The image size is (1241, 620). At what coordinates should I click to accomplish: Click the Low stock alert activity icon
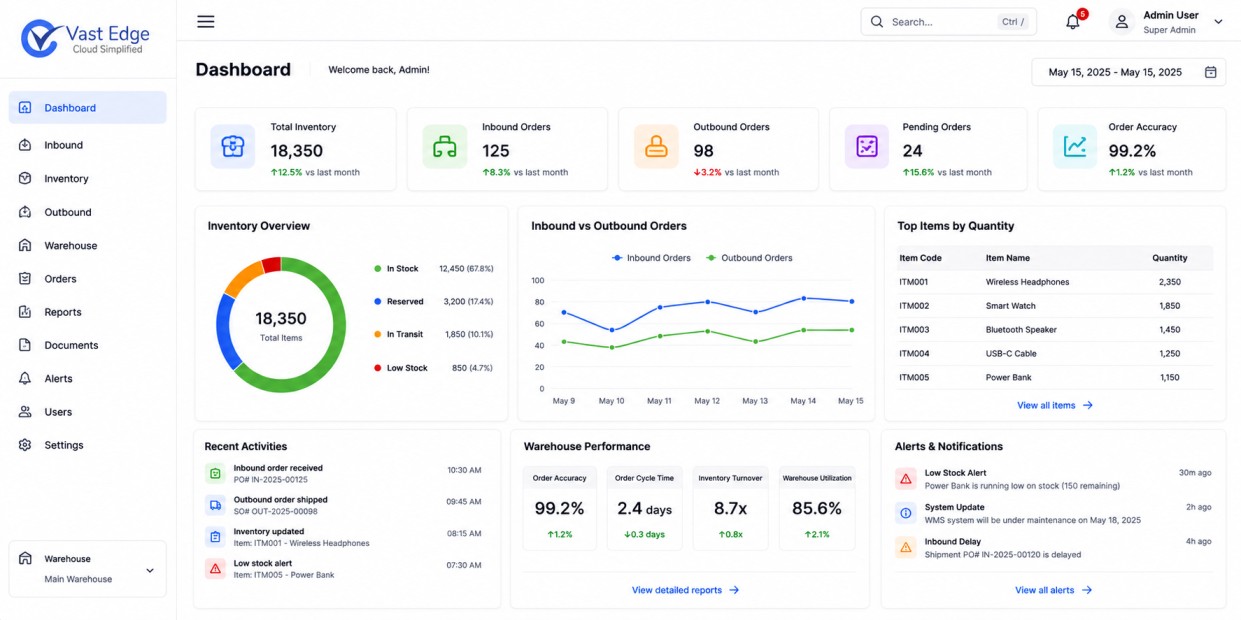[214, 569]
